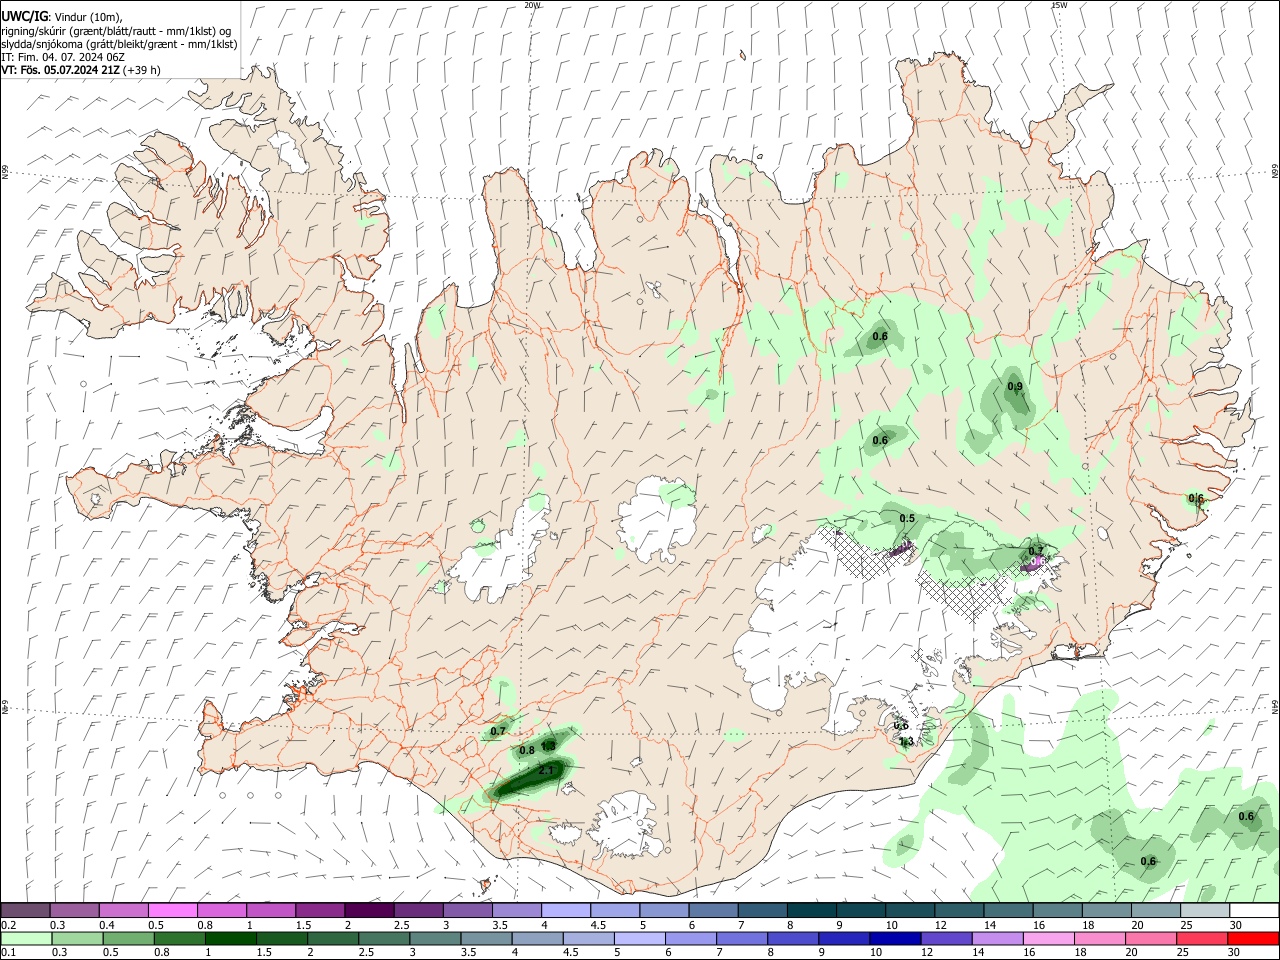This screenshot has width=1280, height=960.
Task: Click the white upper swatch after 30
Action: pos(1255,911)
